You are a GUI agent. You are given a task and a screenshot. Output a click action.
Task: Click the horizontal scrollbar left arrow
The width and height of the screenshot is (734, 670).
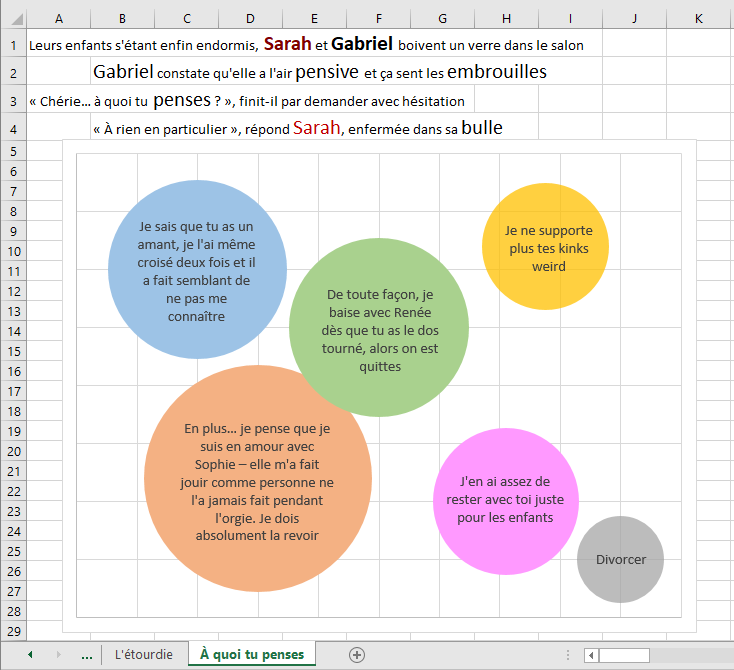[x=591, y=655]
